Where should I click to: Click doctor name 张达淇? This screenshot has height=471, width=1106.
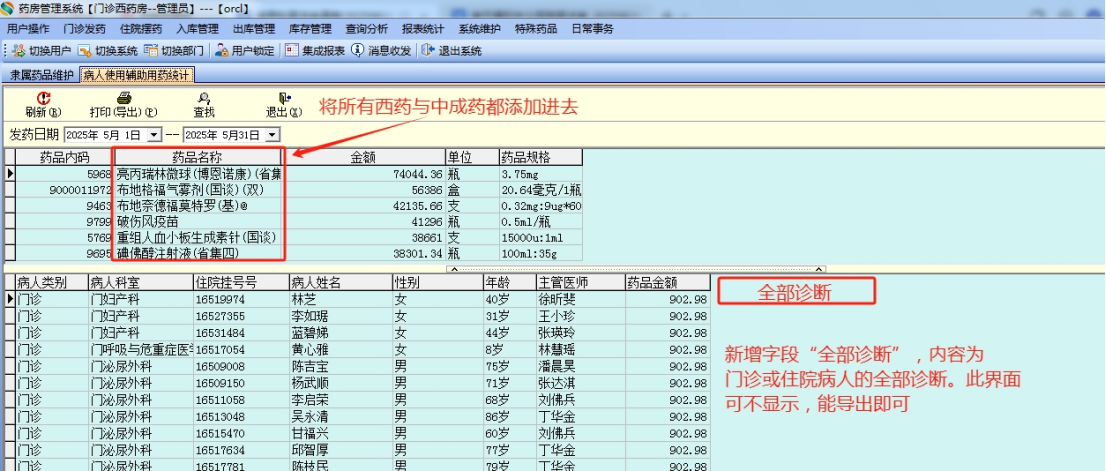pyautogui.click(x=581, y=384)
